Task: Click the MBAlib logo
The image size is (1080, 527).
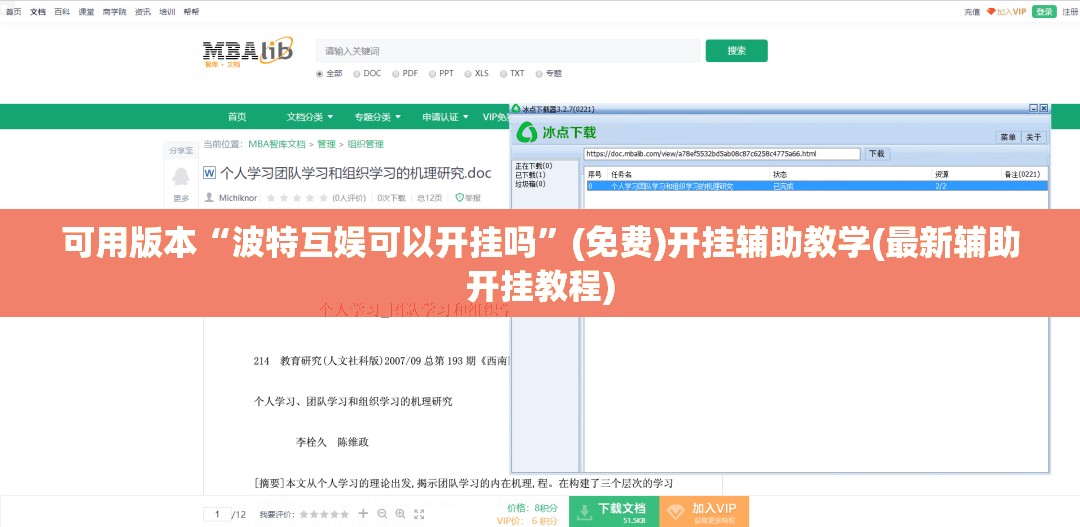Action: pyautogui.click(x=247, y=52)
